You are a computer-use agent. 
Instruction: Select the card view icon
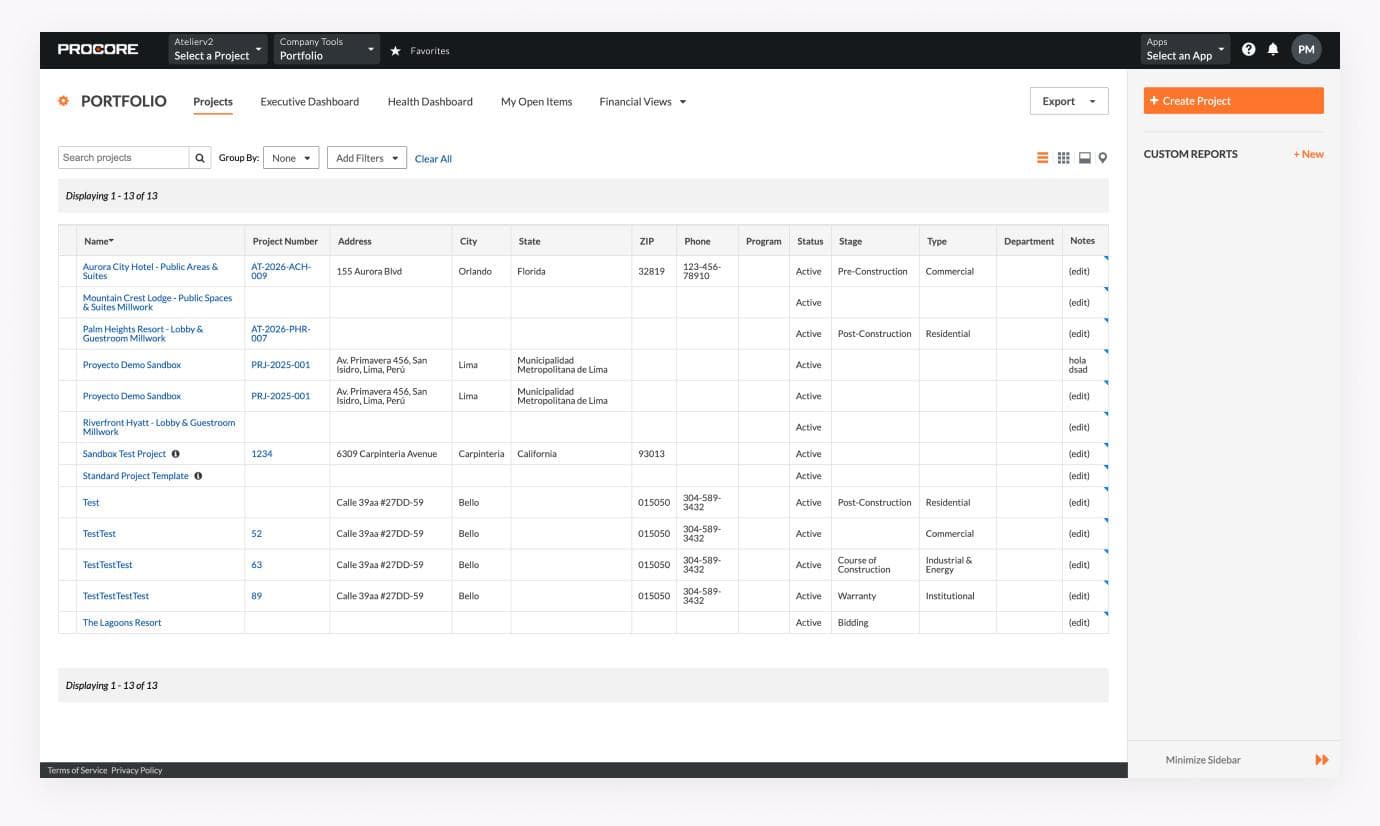tap(1084, 157)
